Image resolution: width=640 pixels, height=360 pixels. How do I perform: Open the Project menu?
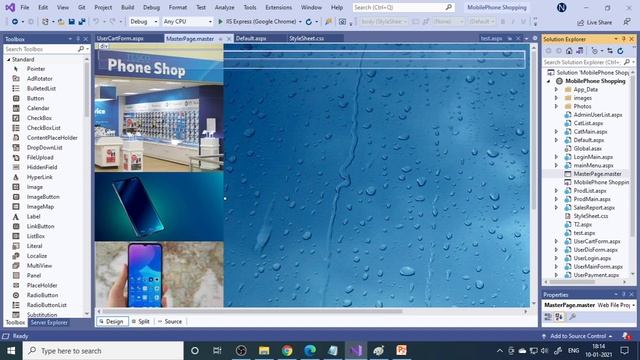103,7
